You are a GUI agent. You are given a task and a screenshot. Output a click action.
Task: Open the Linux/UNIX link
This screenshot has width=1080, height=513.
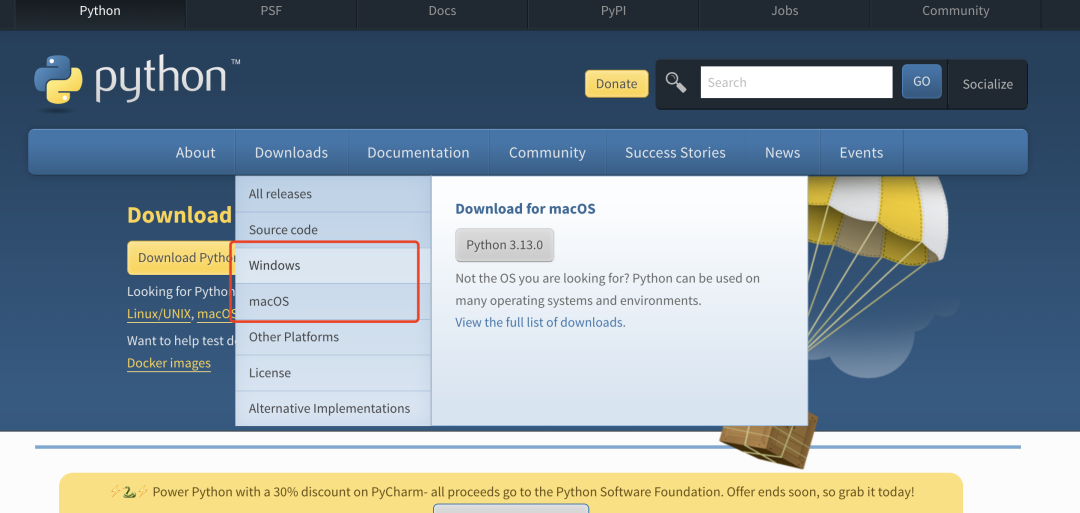tap(160, 314)
